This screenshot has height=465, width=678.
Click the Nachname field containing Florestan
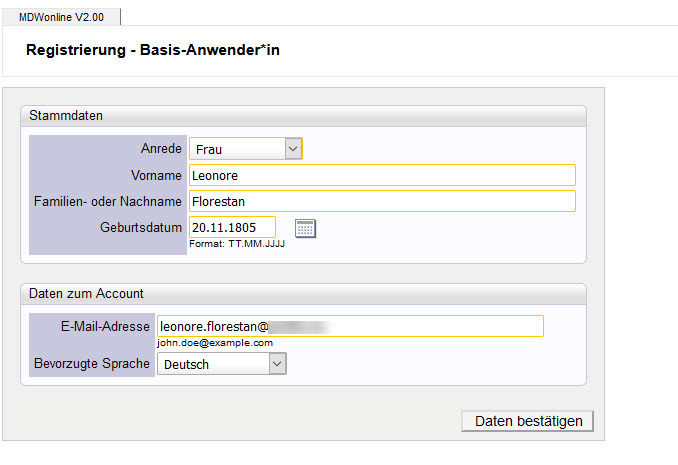tap(381, 201)
